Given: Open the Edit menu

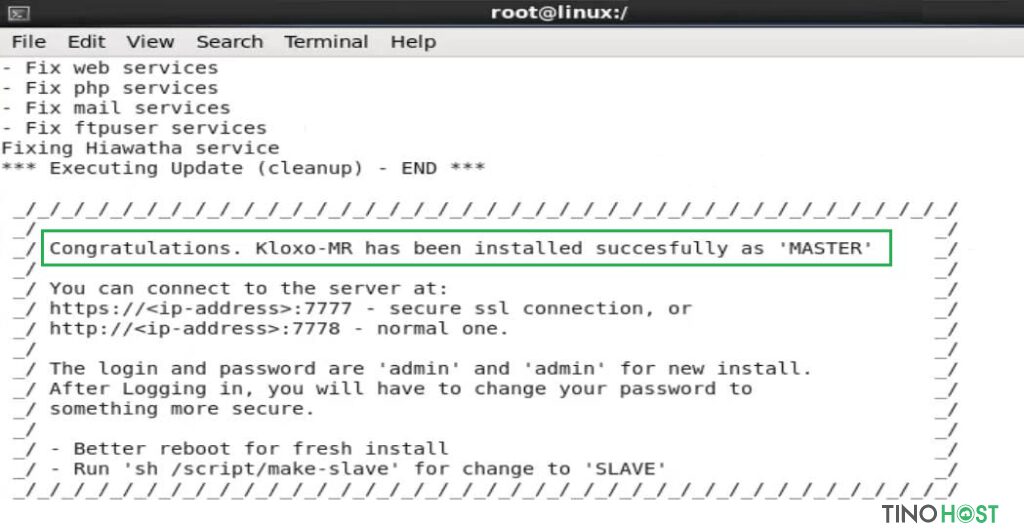Looking at the screenshot, I should pyautogui.click(x=87, y=42).
